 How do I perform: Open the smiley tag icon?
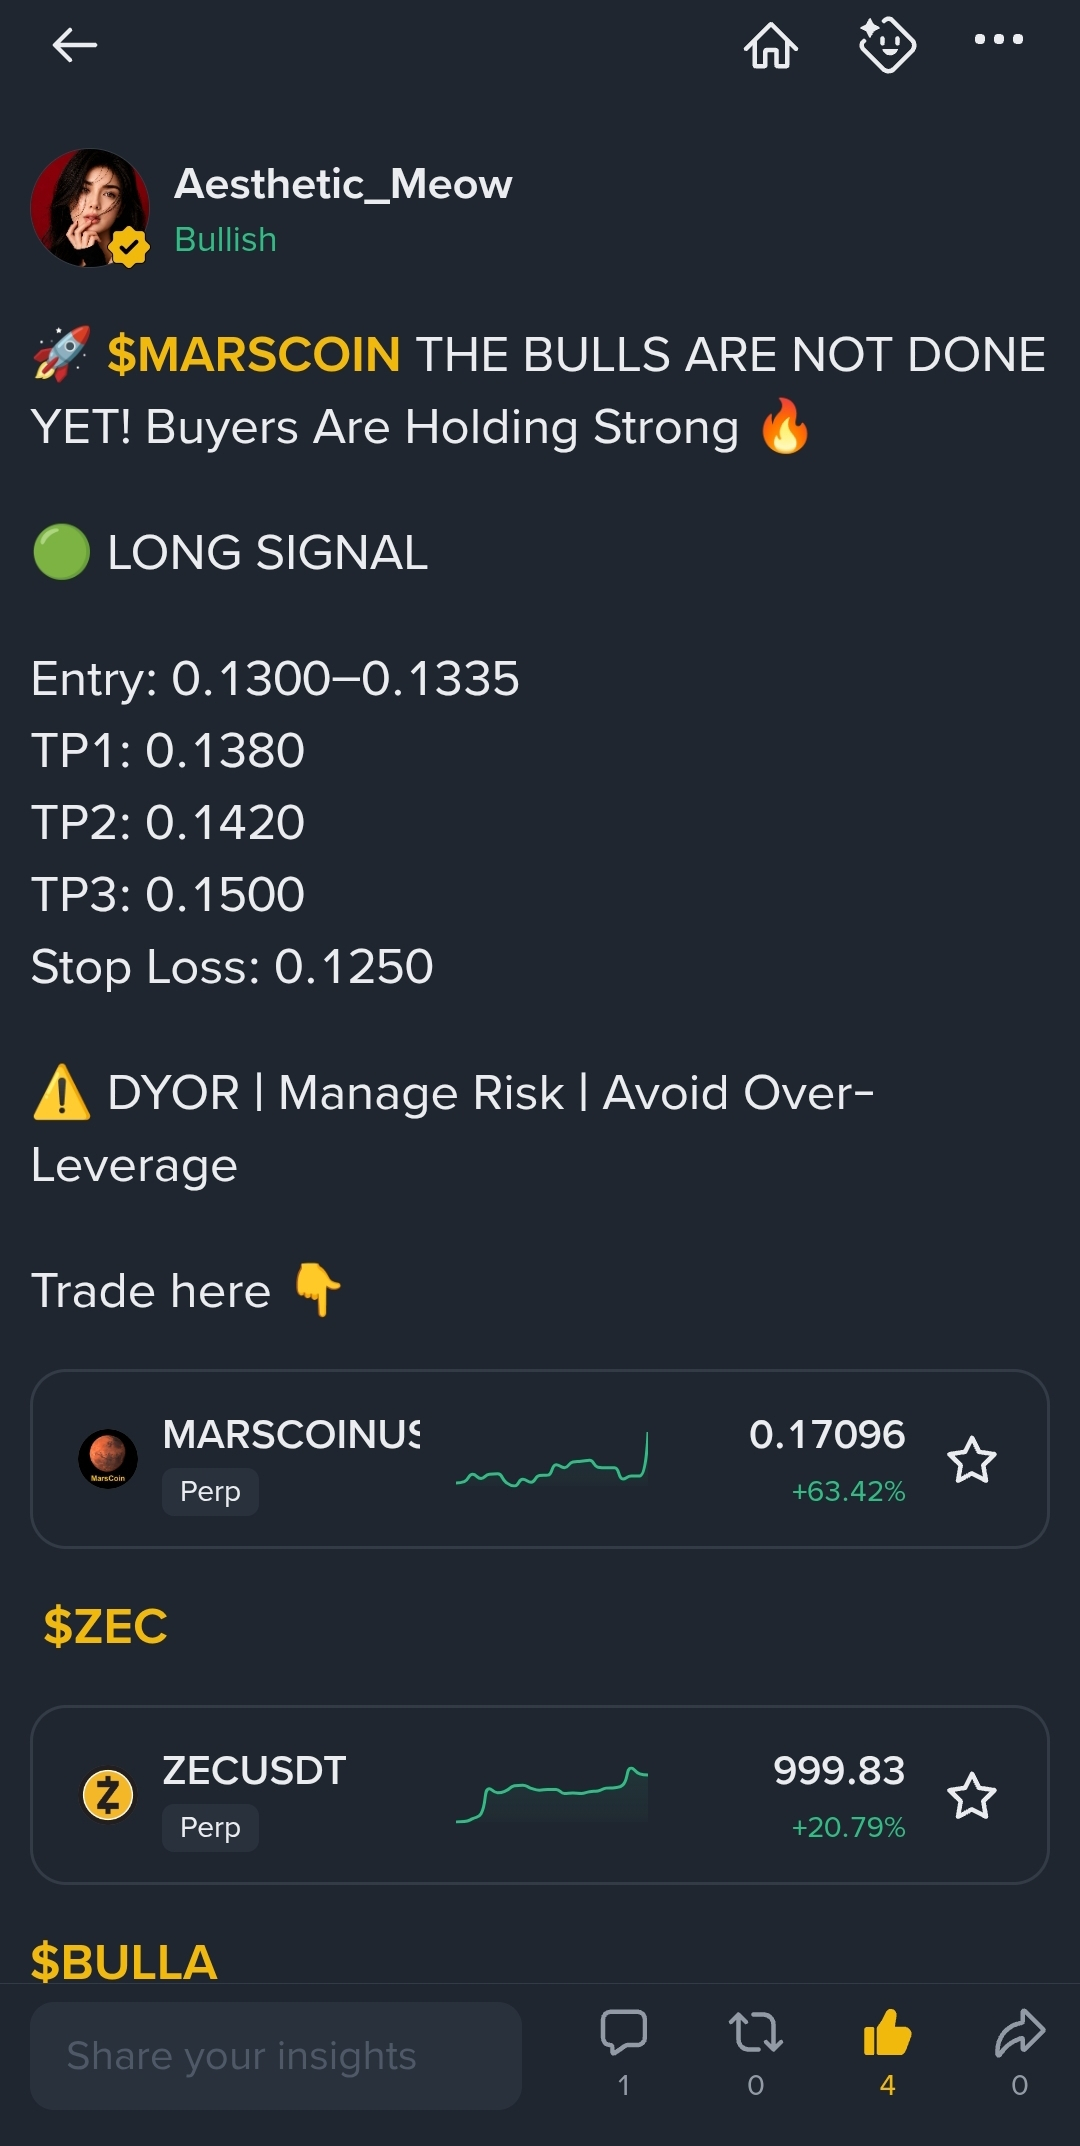(x=887, y=45)
